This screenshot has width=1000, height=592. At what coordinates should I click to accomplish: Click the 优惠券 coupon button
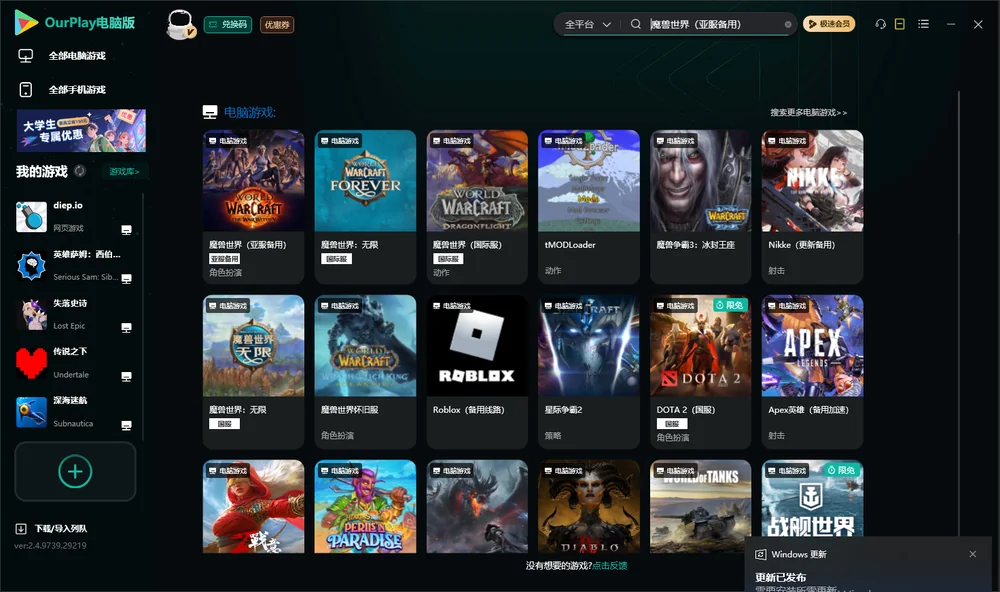point(277,24)
